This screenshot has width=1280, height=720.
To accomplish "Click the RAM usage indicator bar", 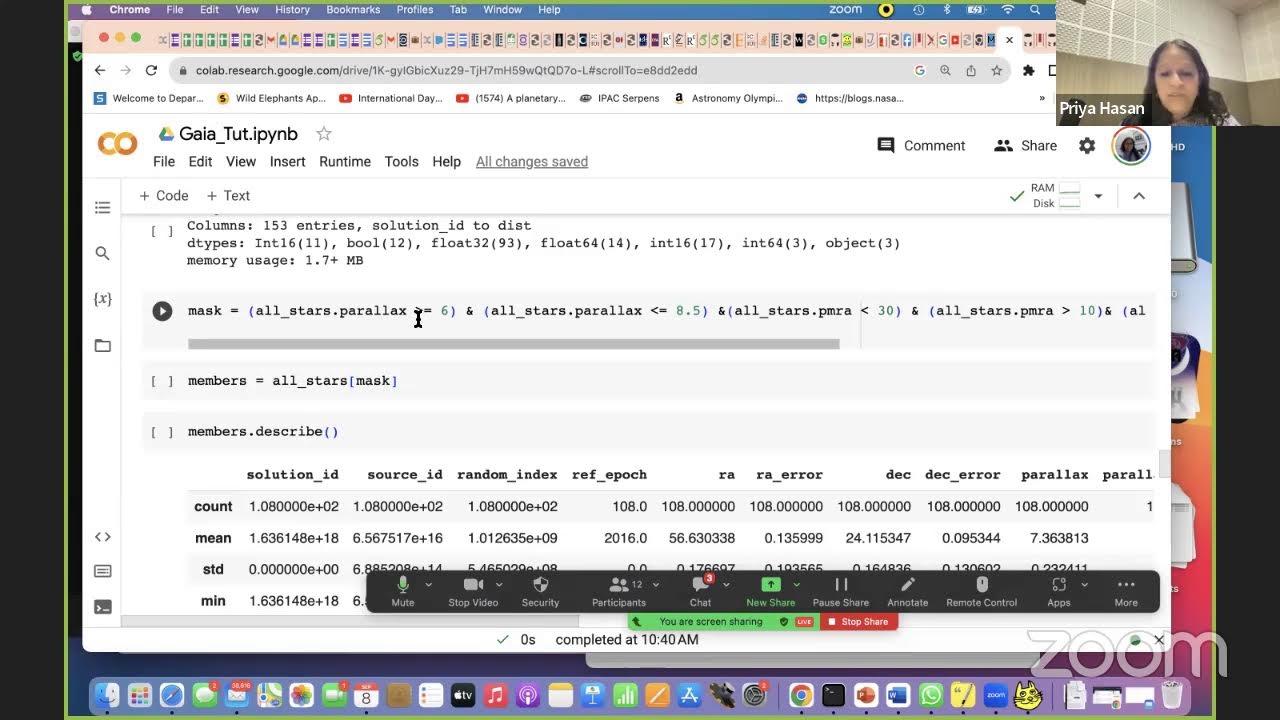I will pos(1069,188).
